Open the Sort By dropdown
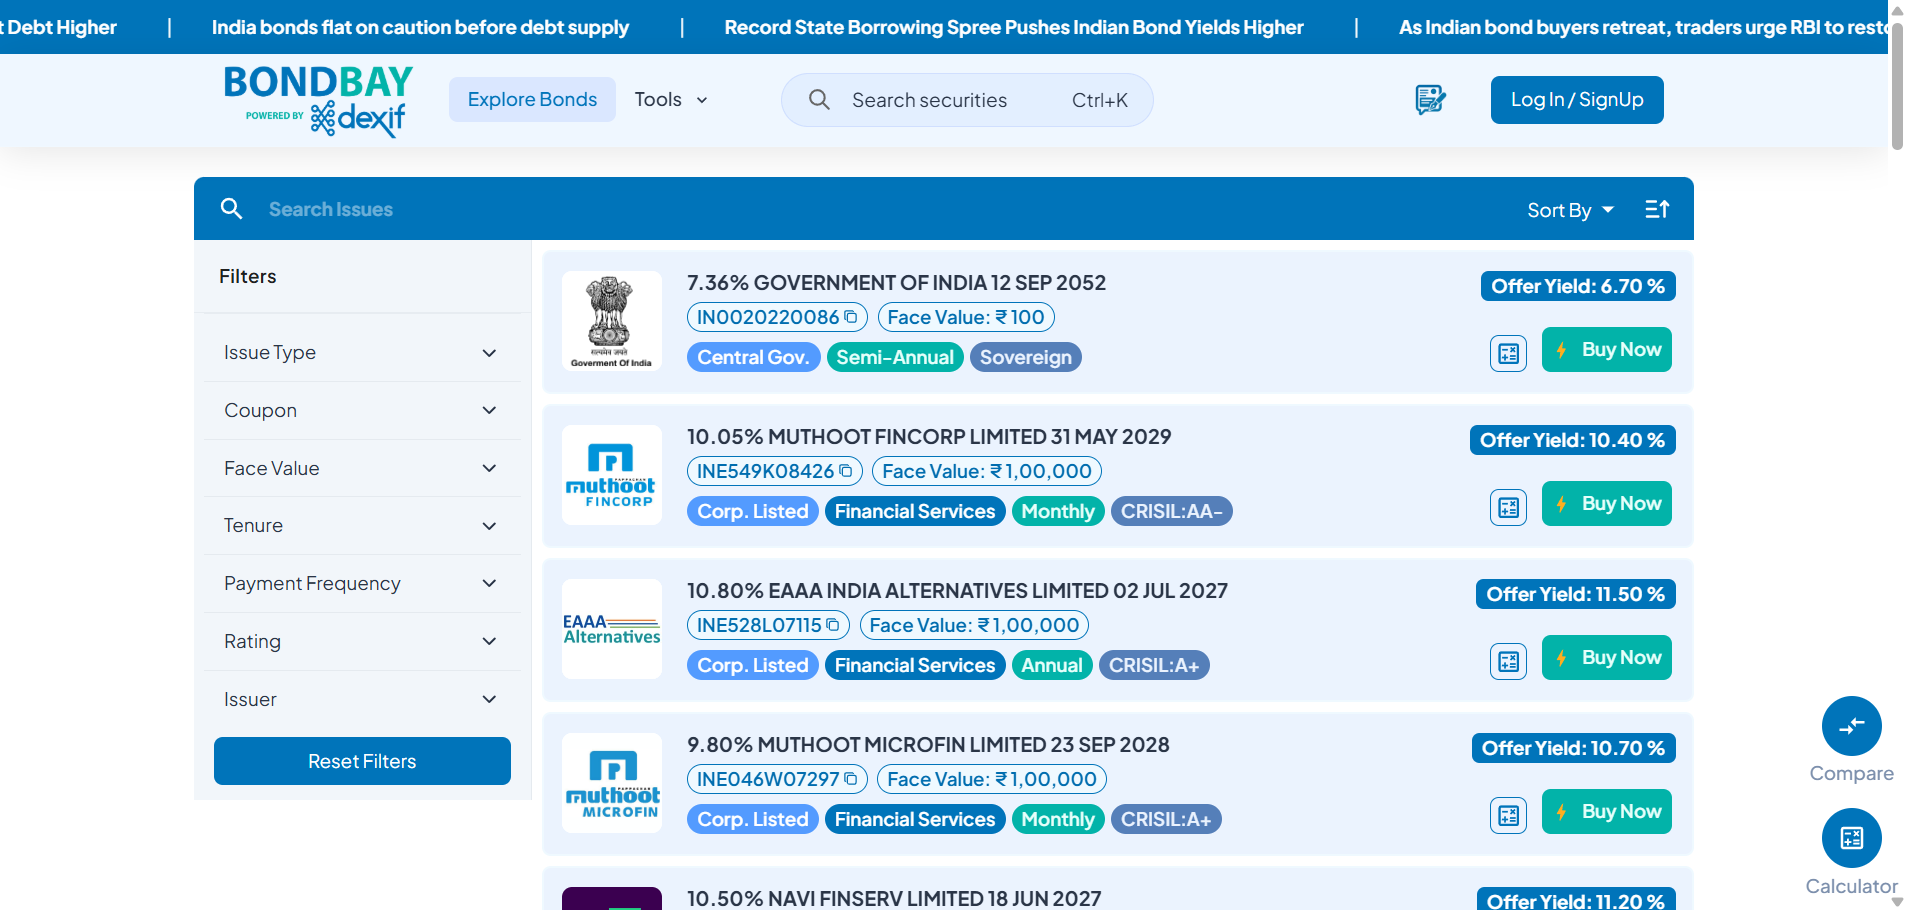1905x910 pixels. (1569, 210)
